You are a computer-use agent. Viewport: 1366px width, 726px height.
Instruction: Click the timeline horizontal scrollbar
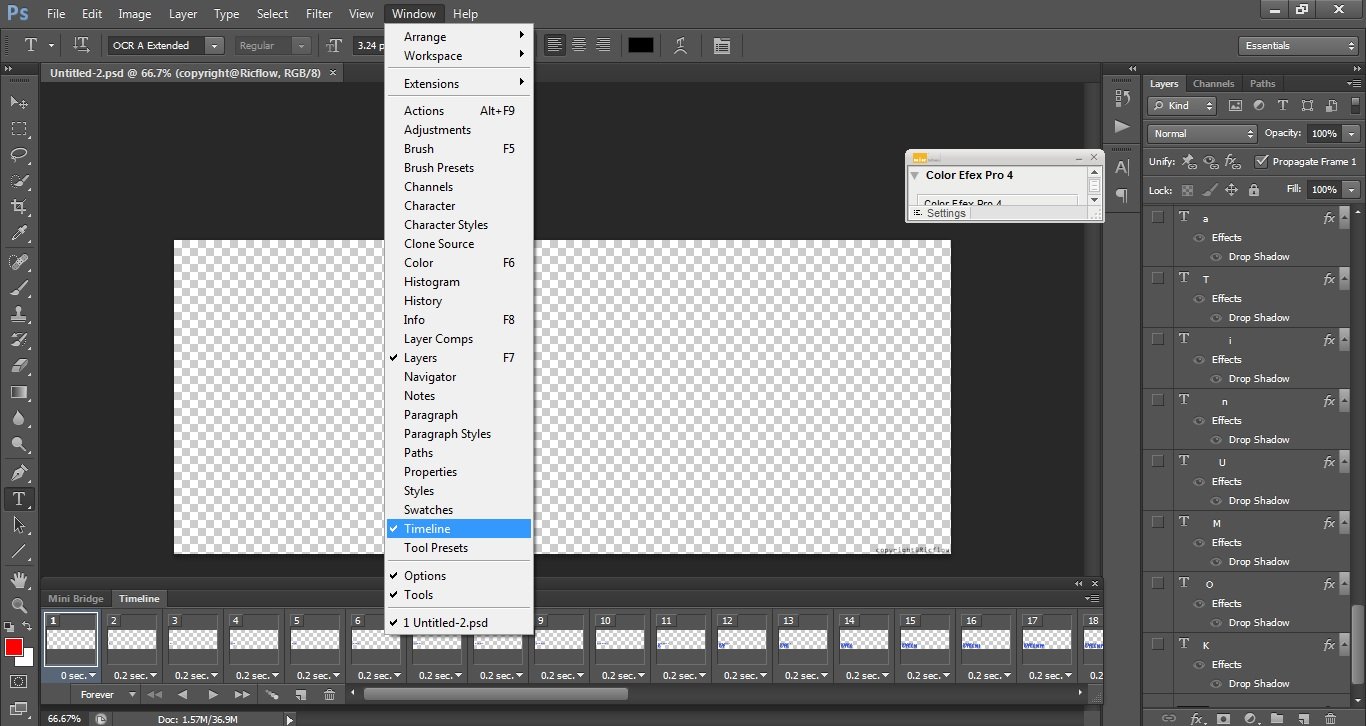pyautogui.click(x=496, y=694)
